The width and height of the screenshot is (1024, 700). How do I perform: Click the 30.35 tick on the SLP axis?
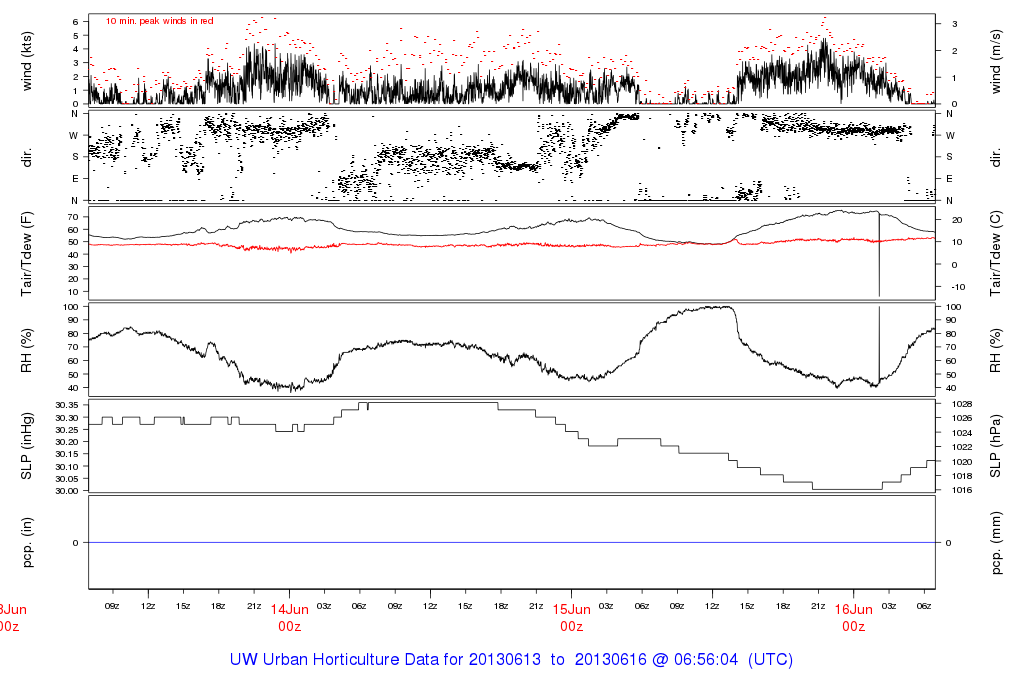pyautogui.click(x=67, y=405)
